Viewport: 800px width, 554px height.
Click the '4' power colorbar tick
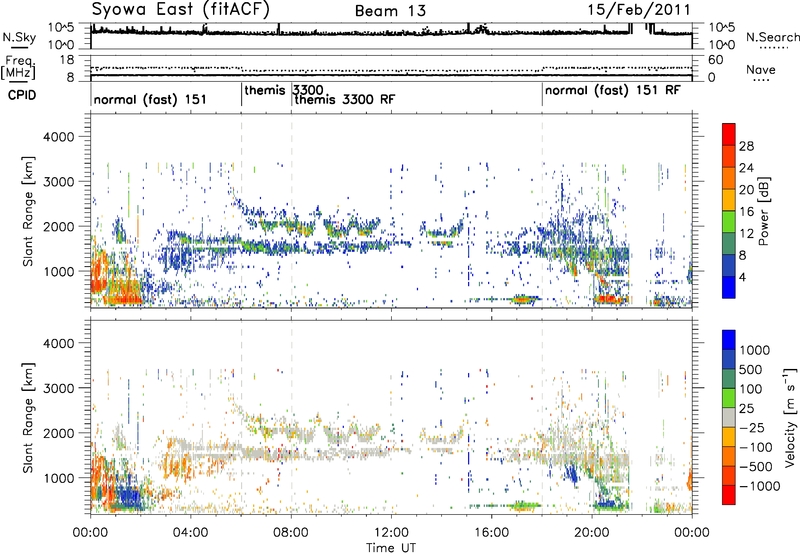[742, 277]
